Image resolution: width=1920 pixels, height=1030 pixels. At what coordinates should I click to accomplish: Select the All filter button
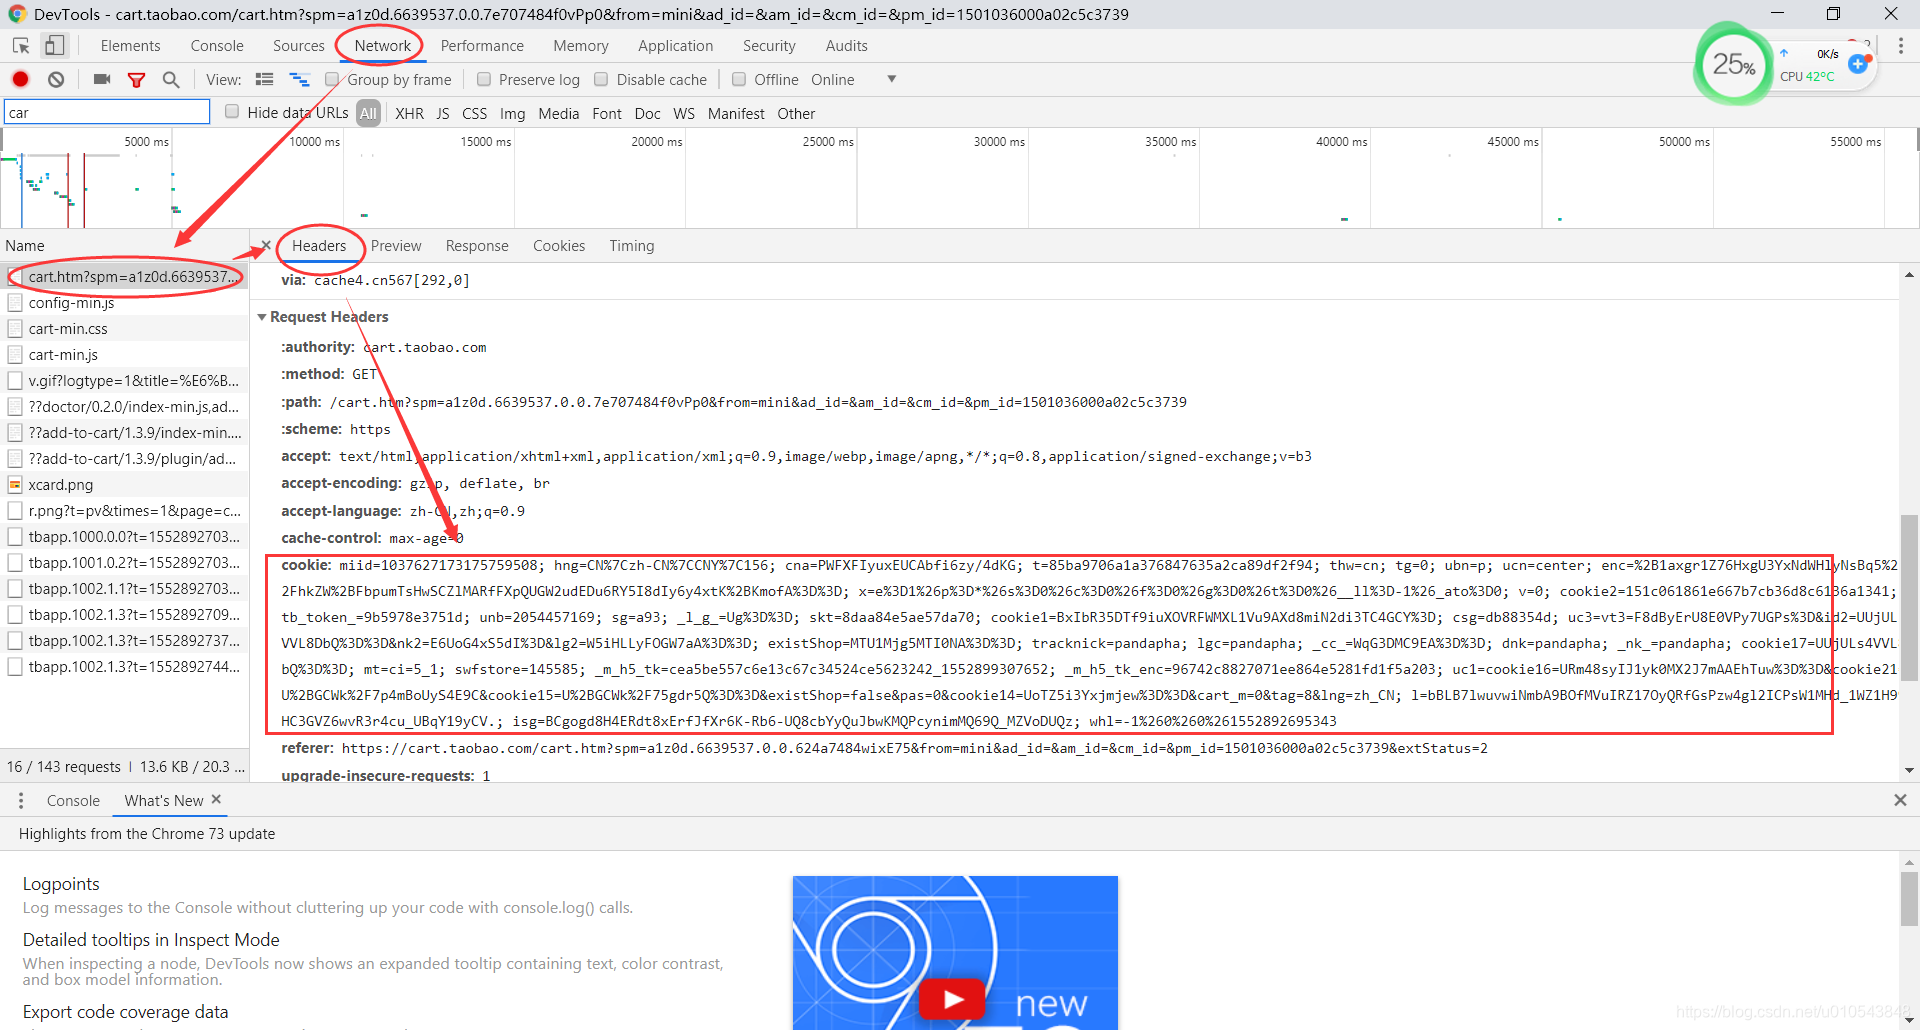tap(369, 114)
